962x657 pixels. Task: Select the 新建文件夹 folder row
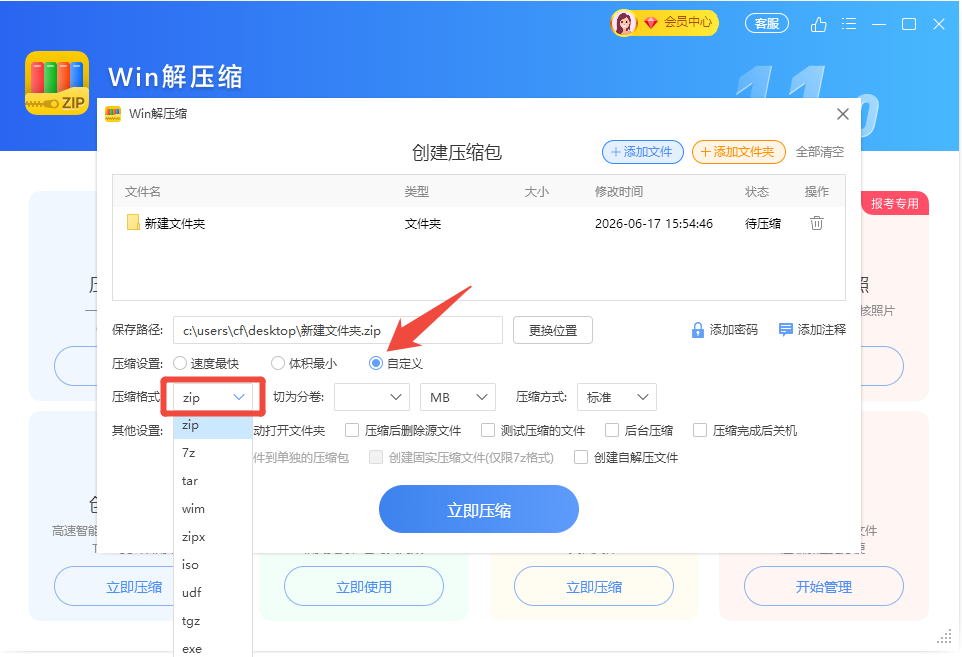click(x=479, y=223)
